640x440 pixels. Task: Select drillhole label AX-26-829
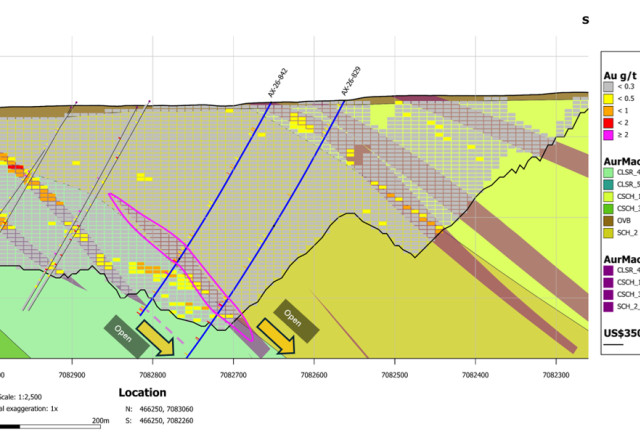point(351,81)
